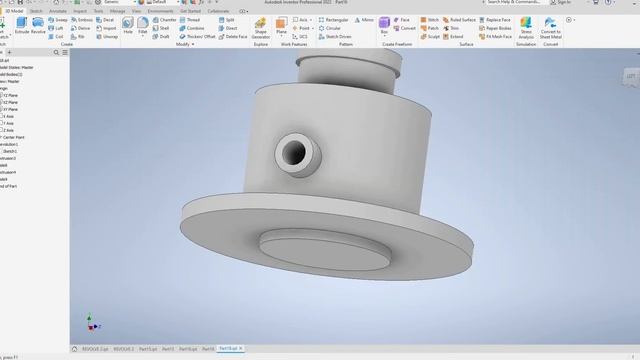640x360 pixels.
Task: Select End of Part marker
Action: pyautogui.click(x=9, y=186)
